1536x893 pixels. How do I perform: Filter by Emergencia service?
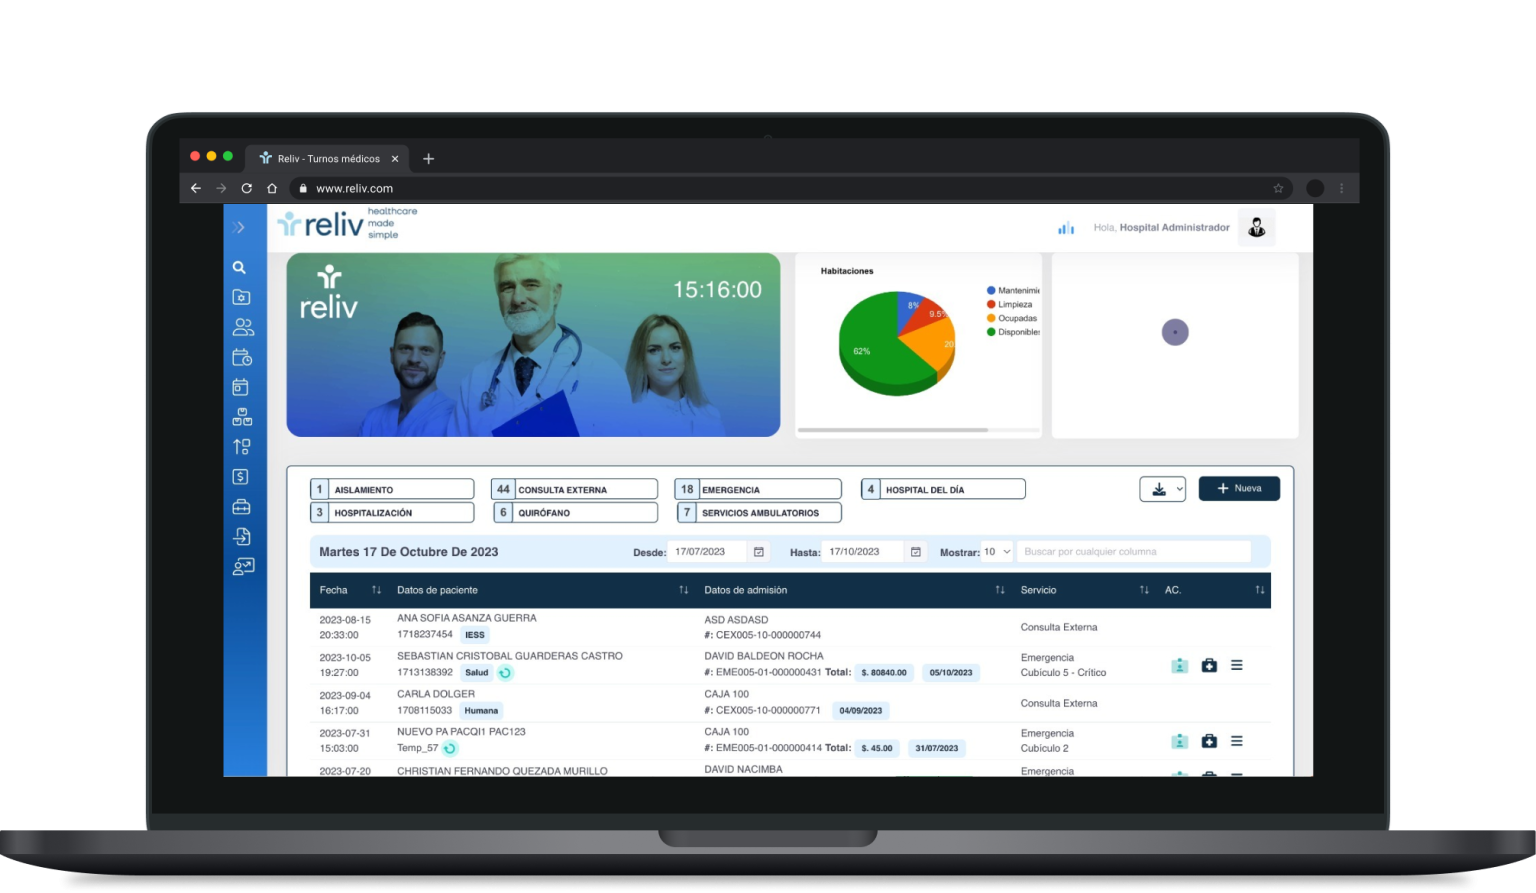point(758,489)
